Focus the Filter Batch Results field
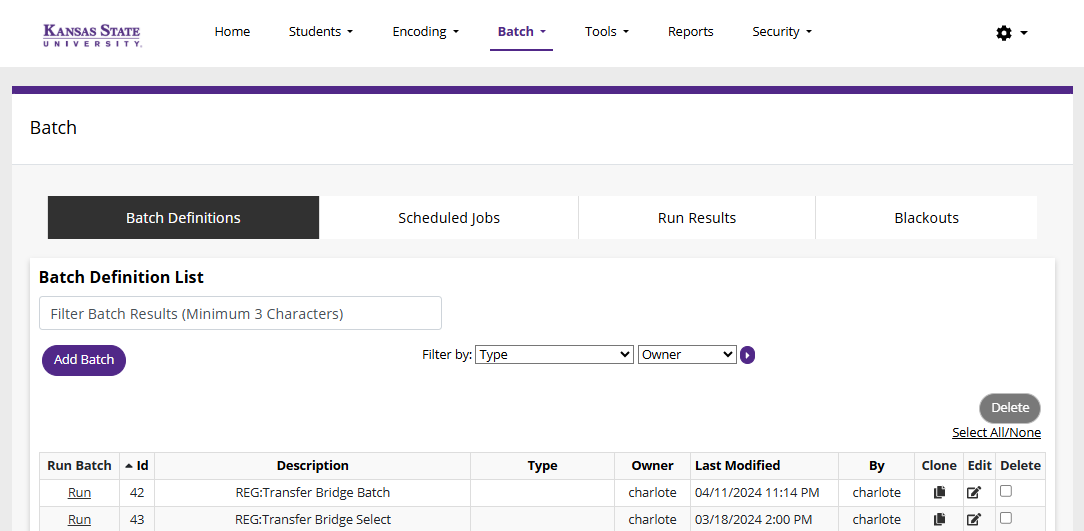The width and height of the screenshot is (1084, 531). 241,313
